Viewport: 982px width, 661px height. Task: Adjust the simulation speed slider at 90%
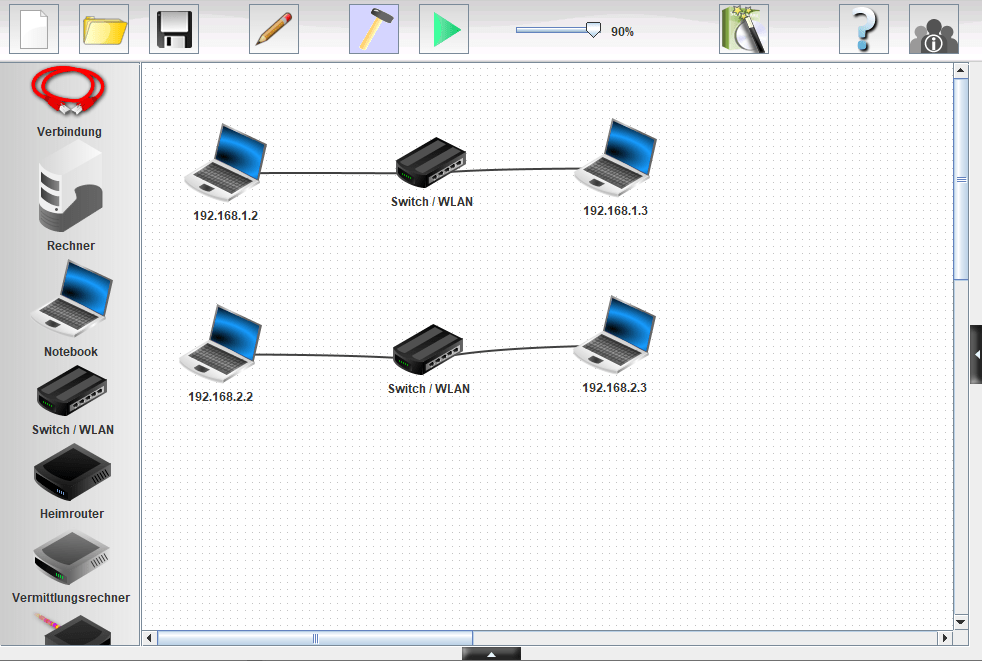[592, 30]
